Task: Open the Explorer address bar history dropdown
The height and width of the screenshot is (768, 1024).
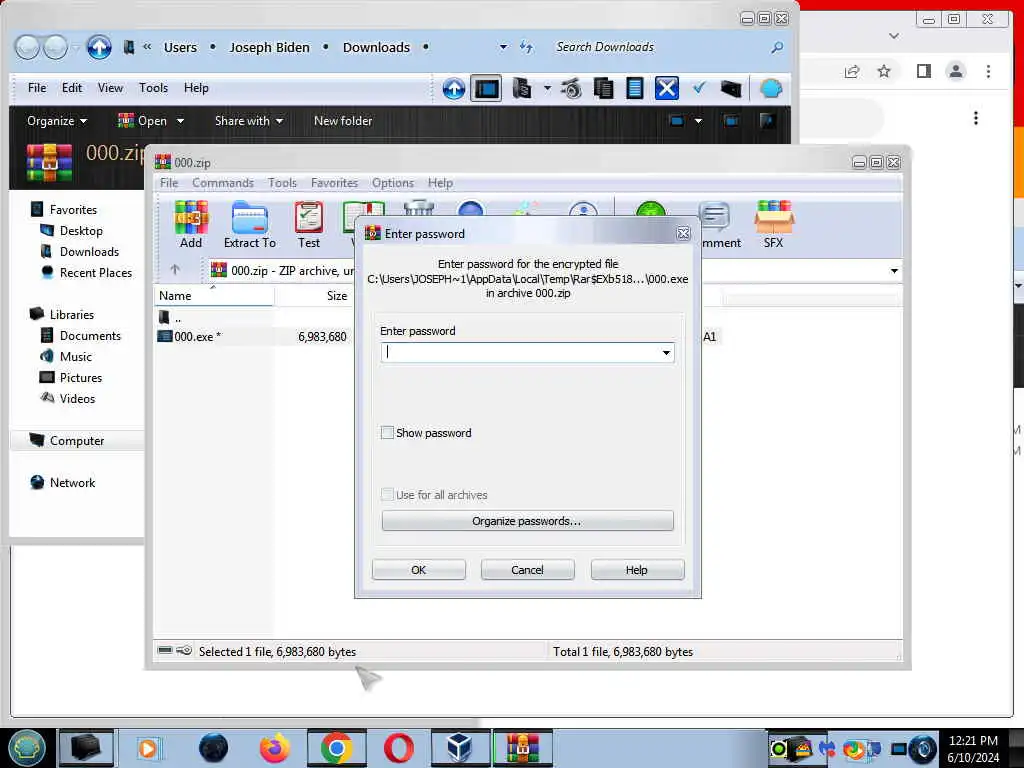Action: click(x=503, y=47)
